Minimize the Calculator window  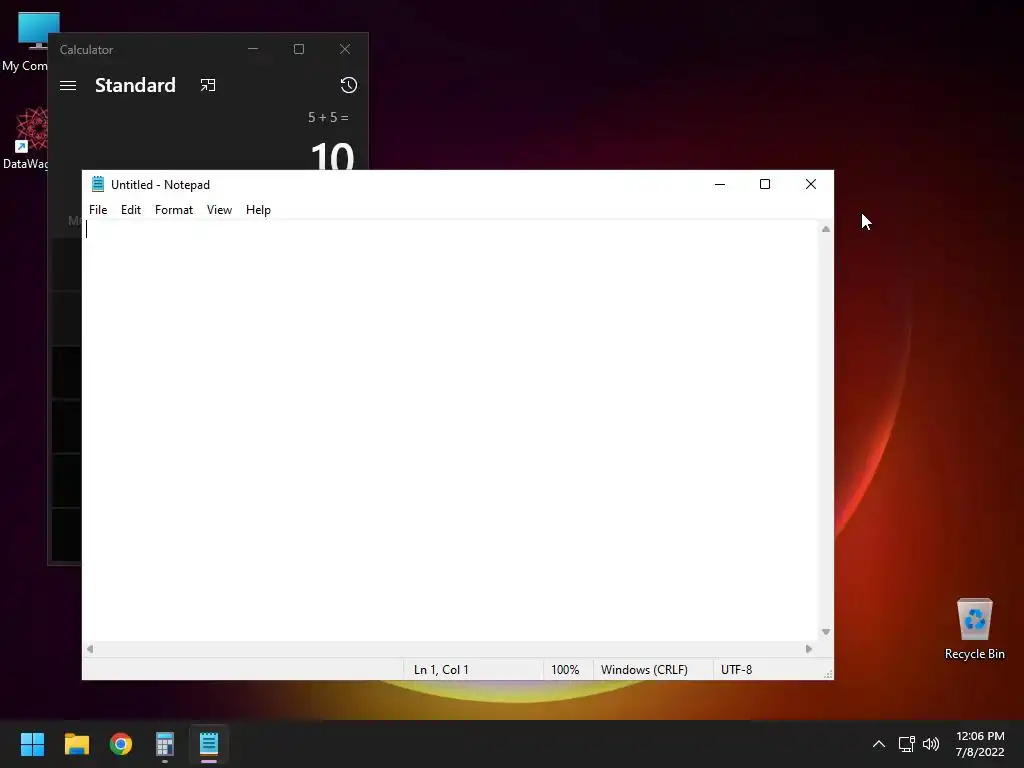(x=253, y=49)
